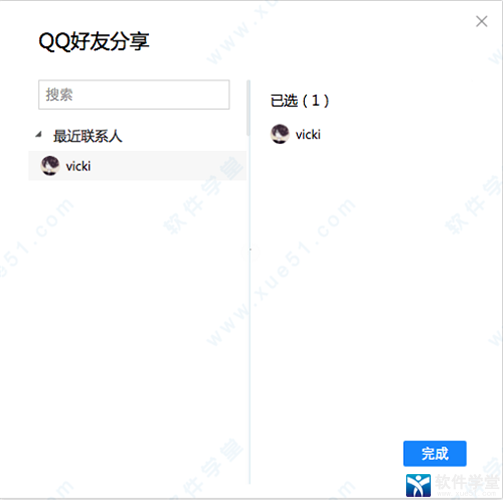This screenshot has height=500, width=503.
Task: Select the vicki name in recent contacts
Action: [78, 166]
